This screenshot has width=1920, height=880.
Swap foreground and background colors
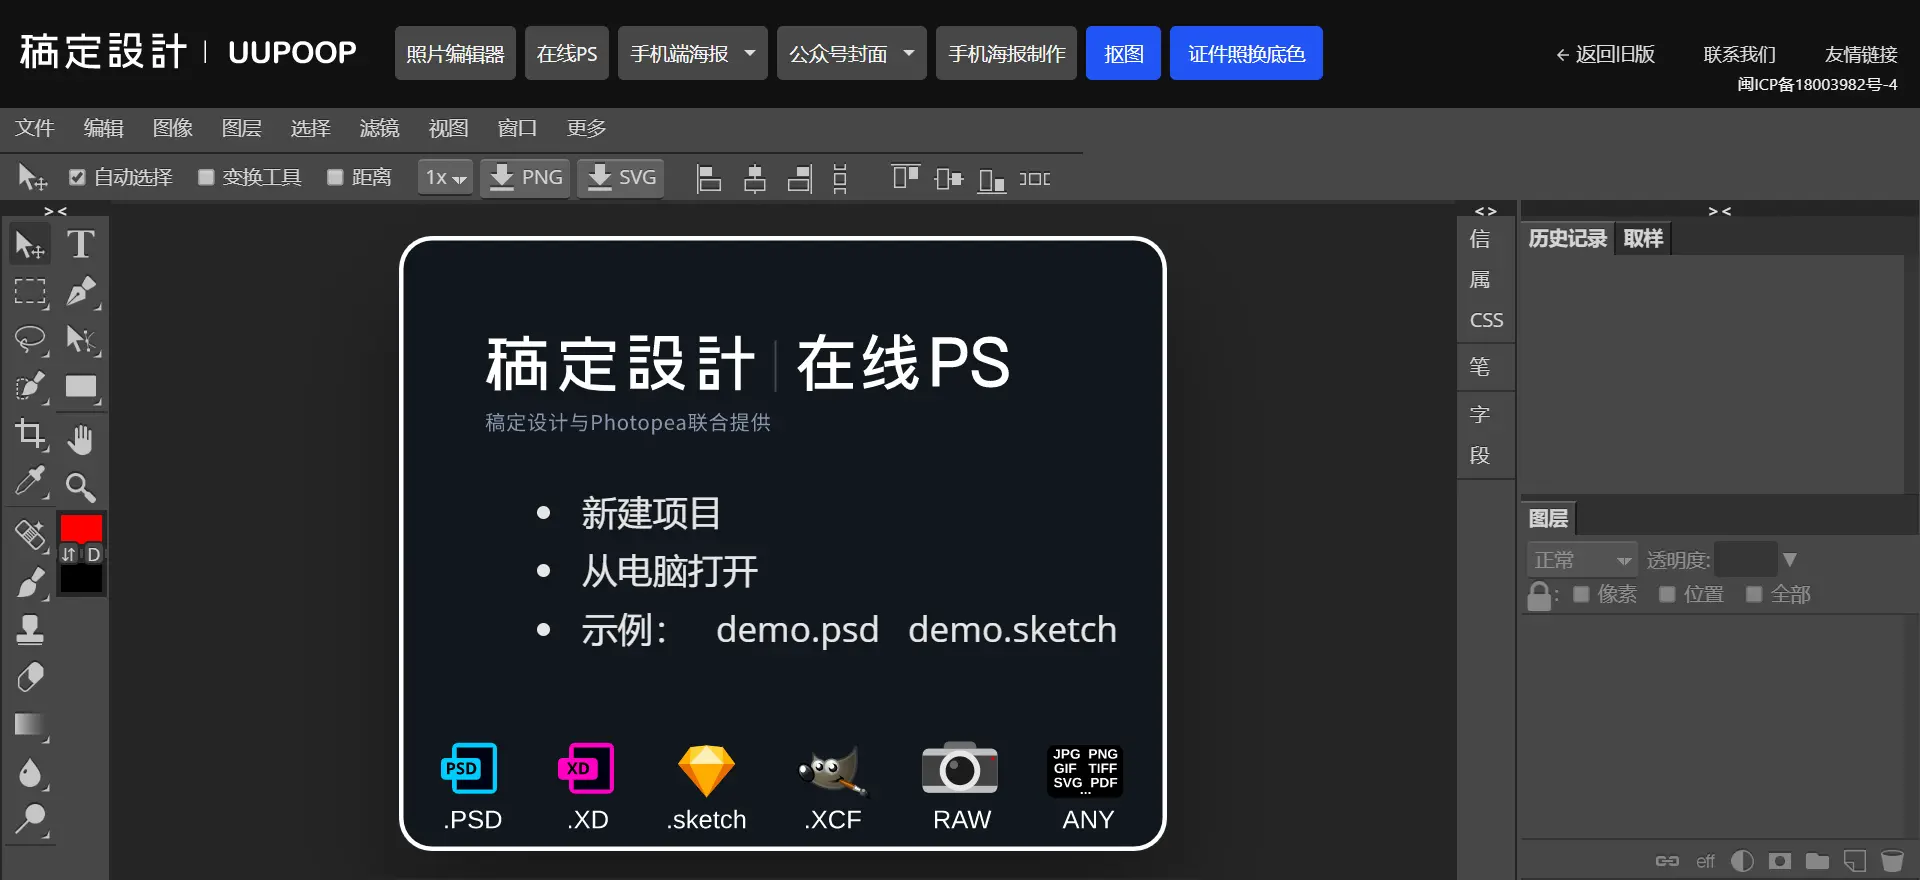click(x=69, y=554)
